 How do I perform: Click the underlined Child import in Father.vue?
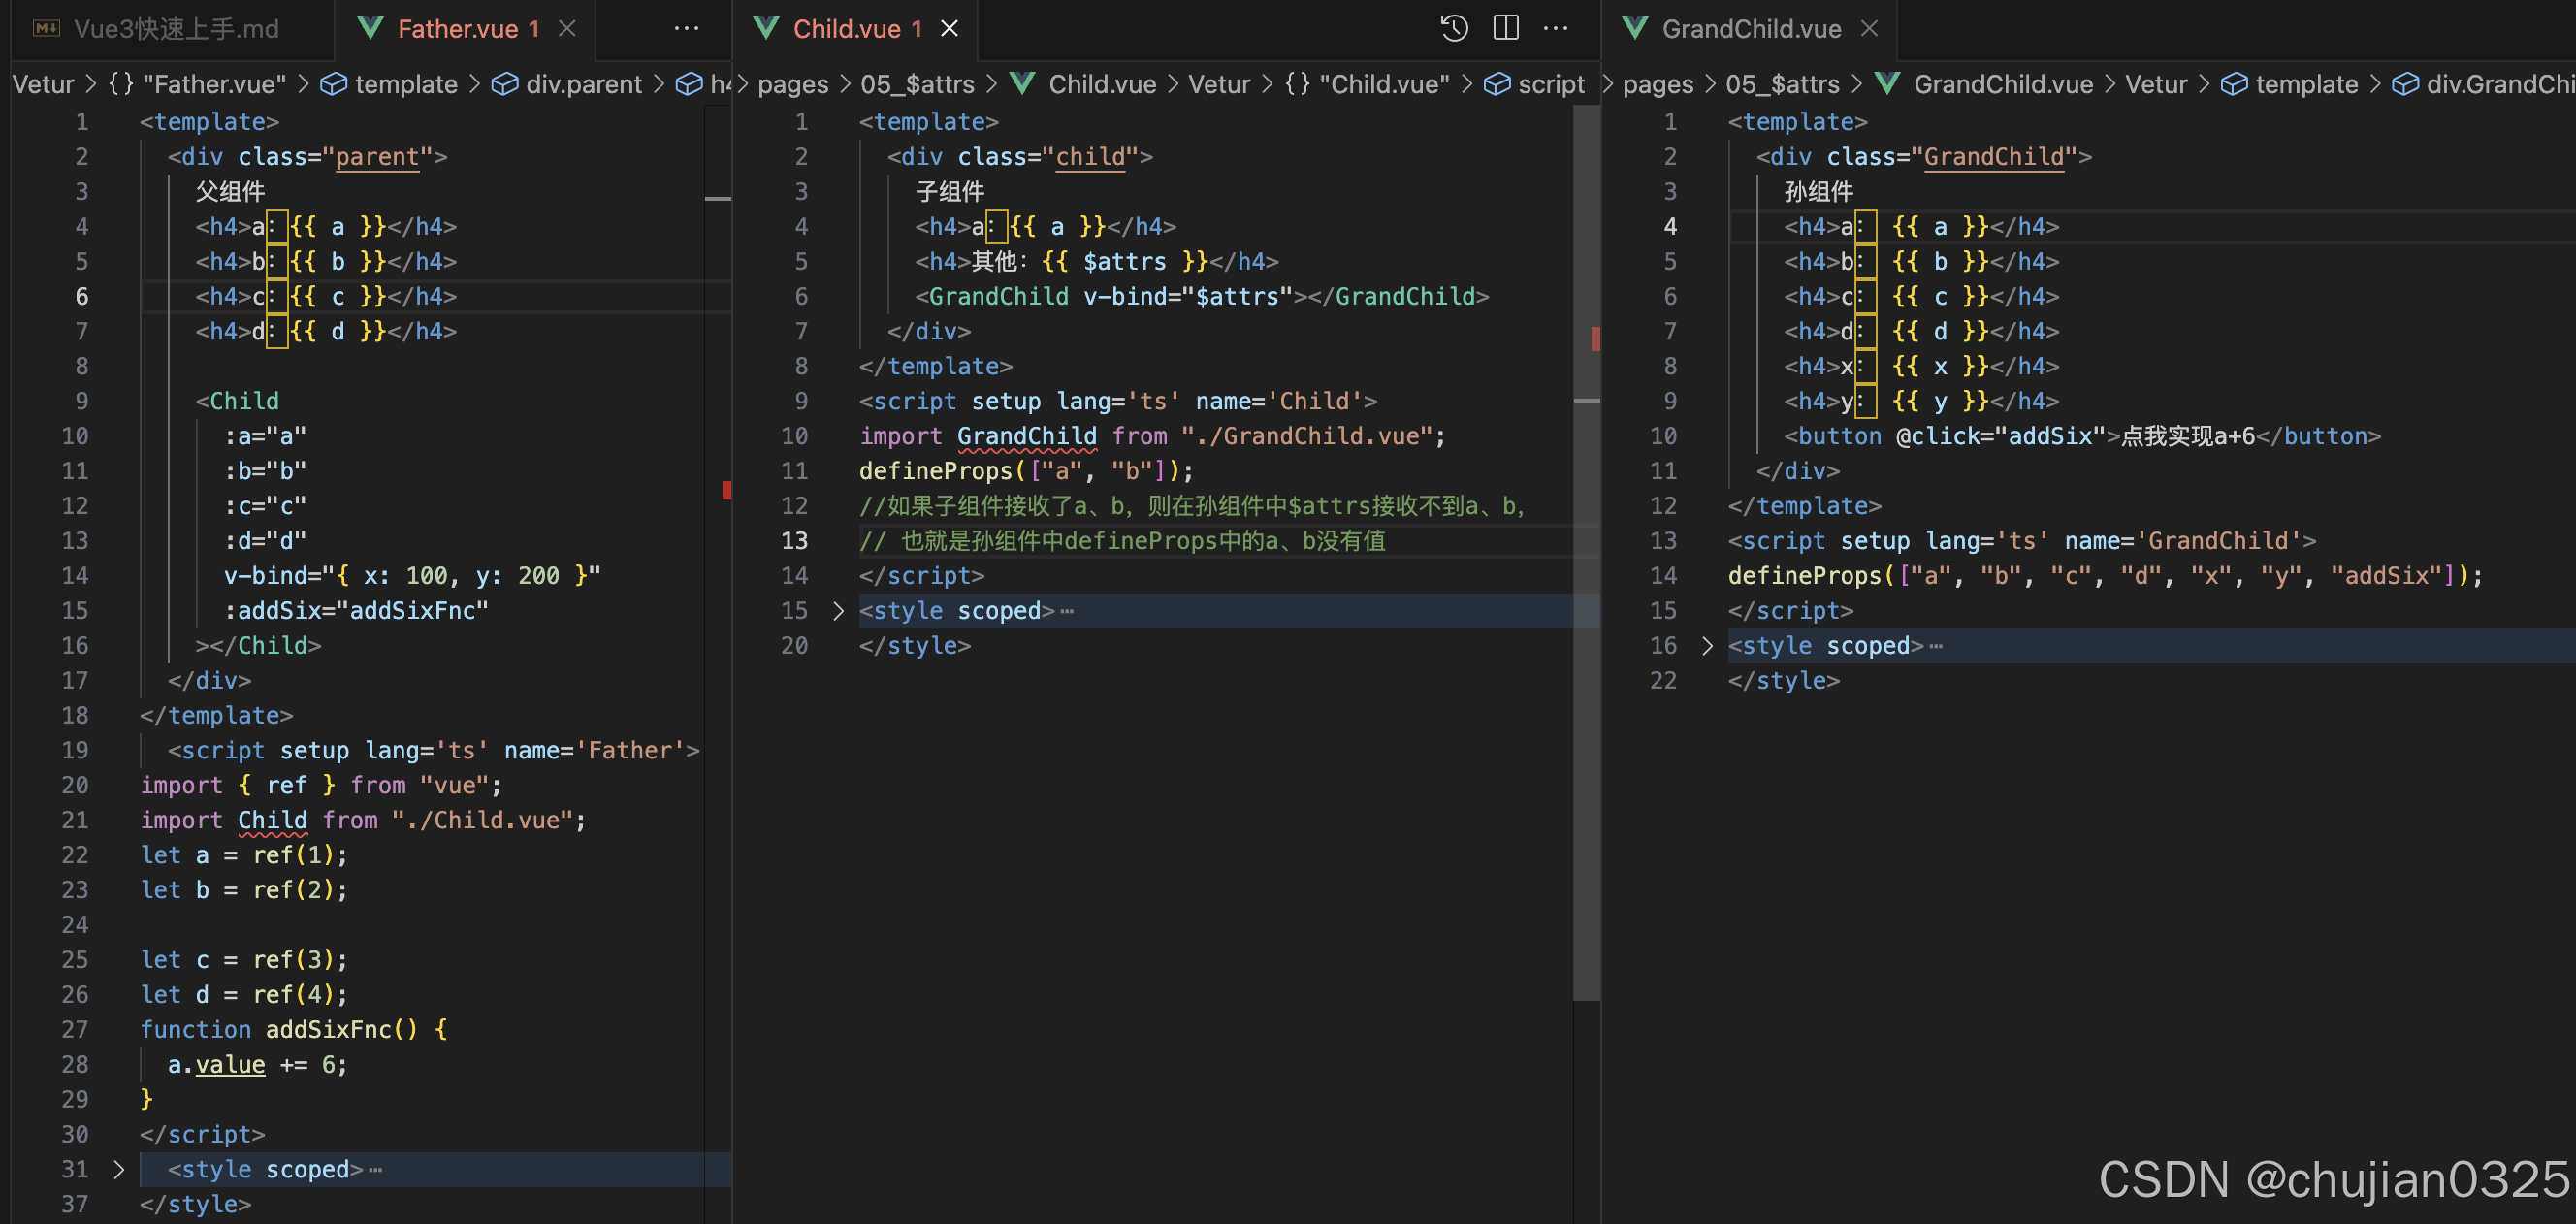click(x=272, y=820)
